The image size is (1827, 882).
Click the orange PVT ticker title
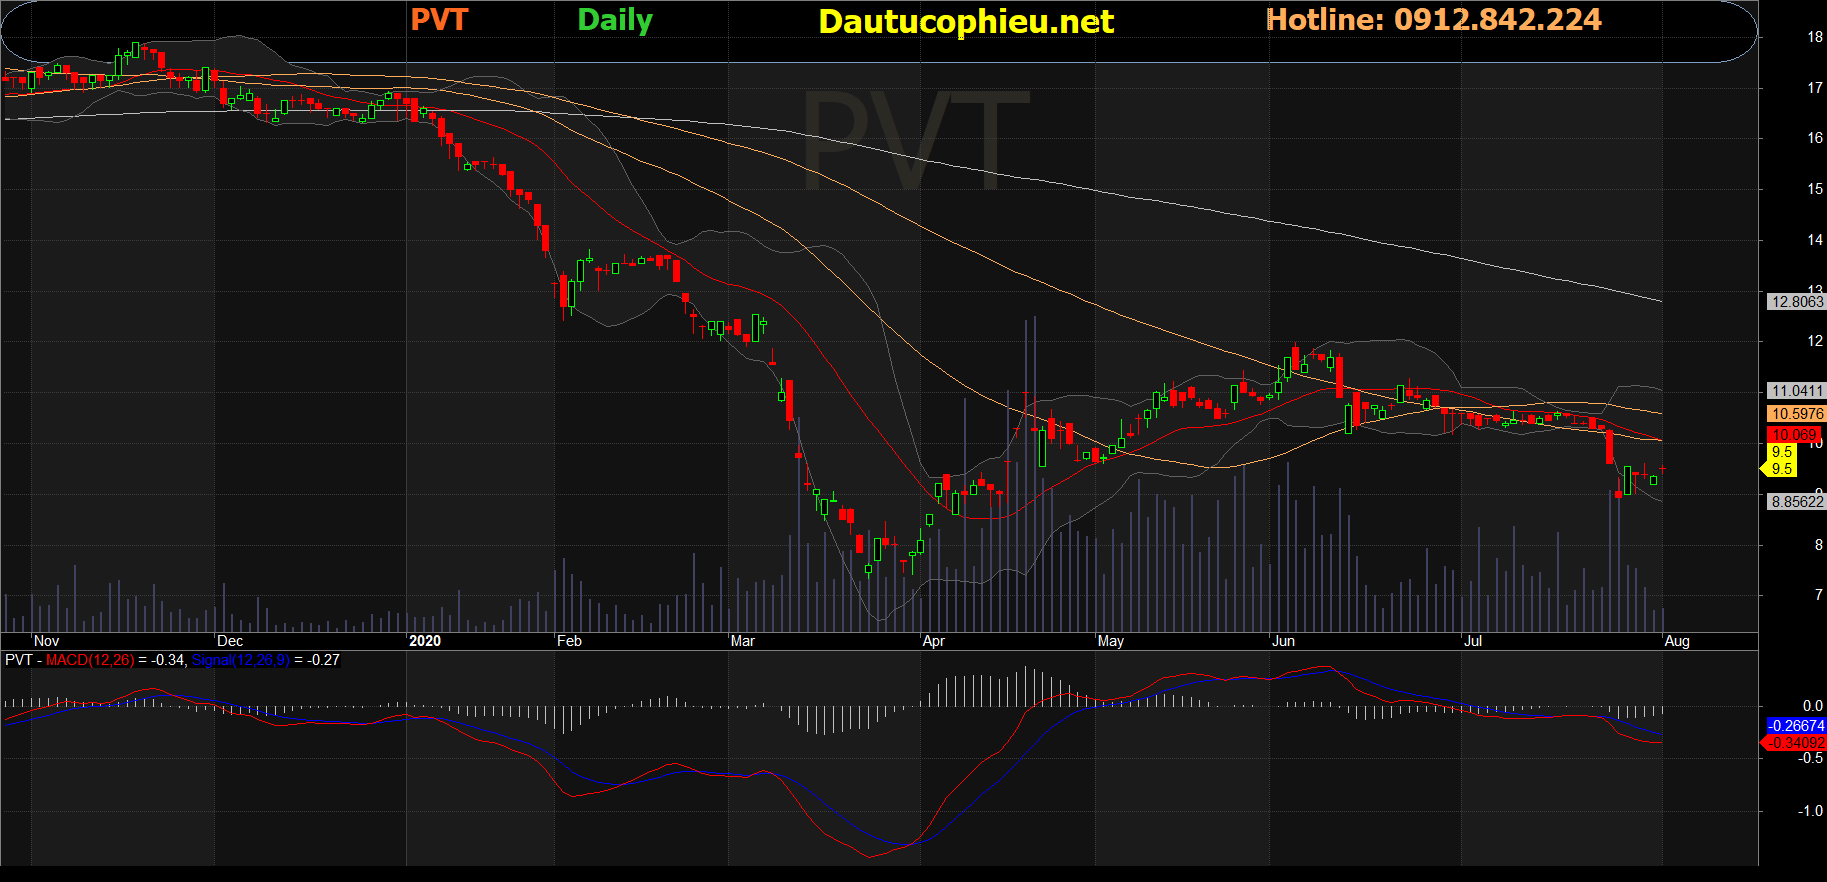coord(439,20)
